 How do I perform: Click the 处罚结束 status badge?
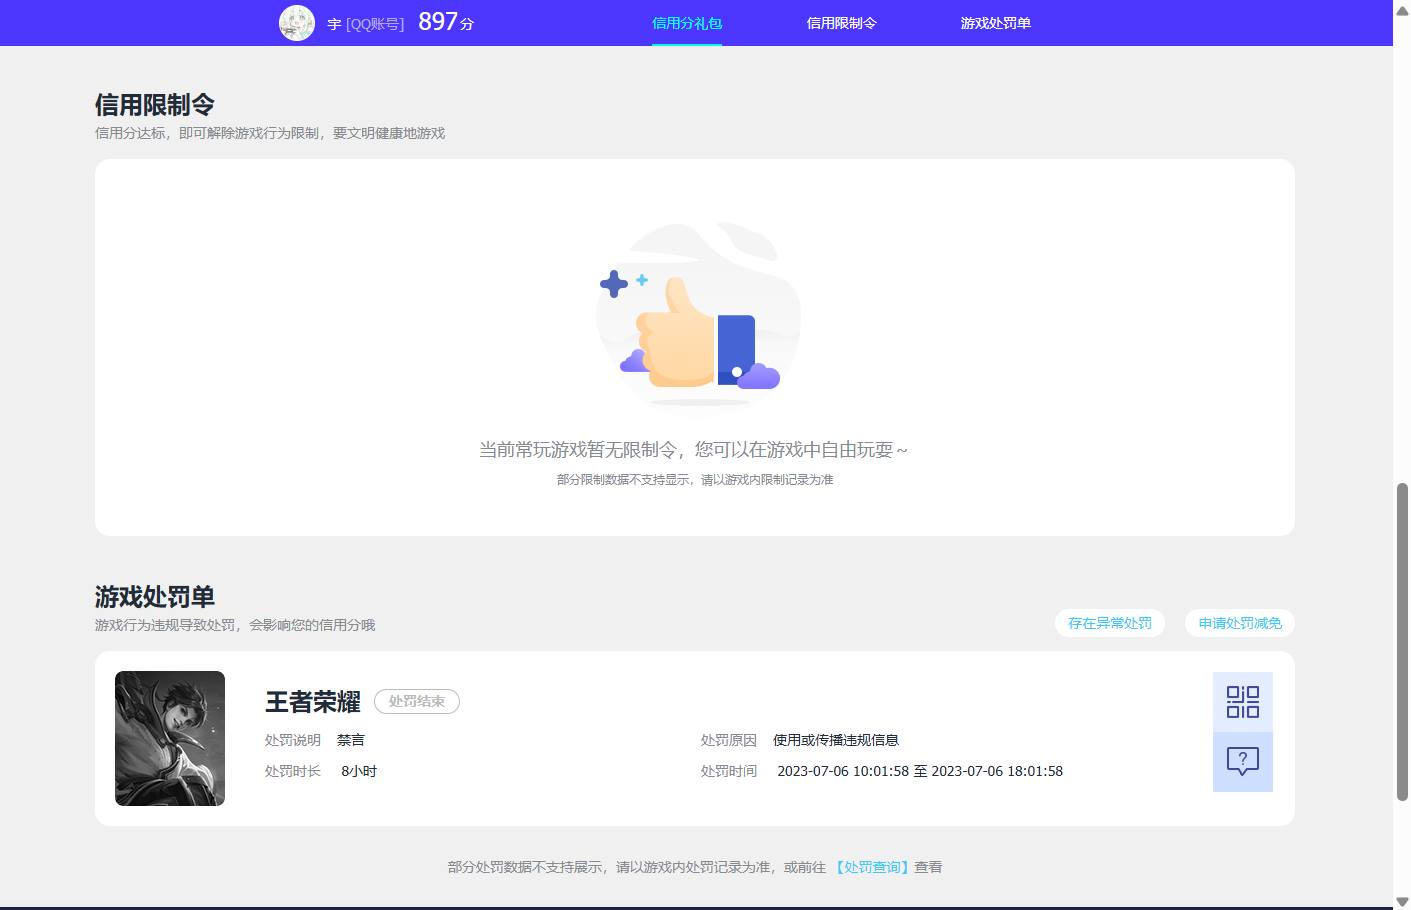417,701
